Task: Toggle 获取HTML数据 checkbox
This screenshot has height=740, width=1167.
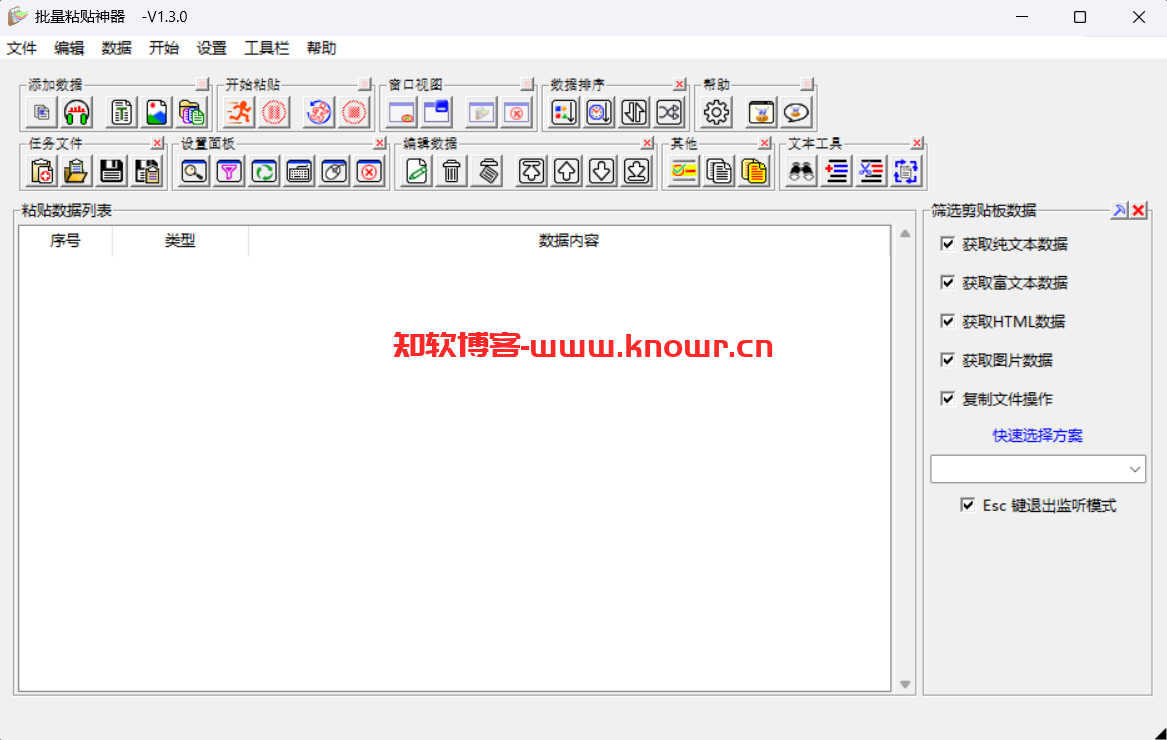Action: (947, 321)
